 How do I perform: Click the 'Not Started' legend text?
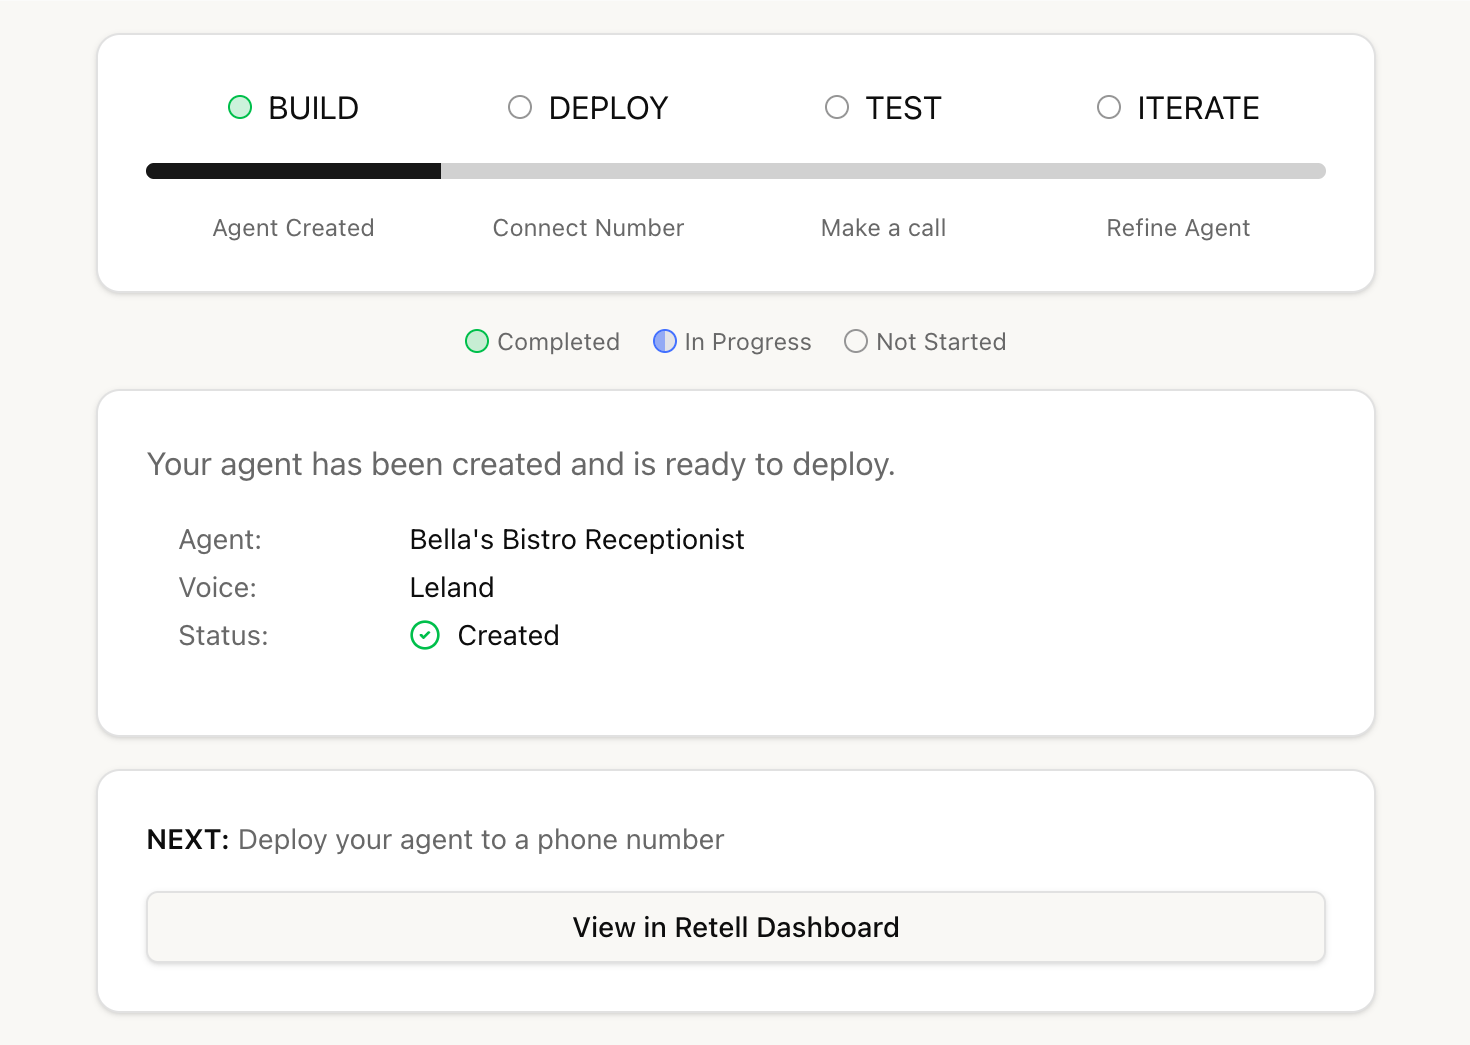(x=941, y=342)
